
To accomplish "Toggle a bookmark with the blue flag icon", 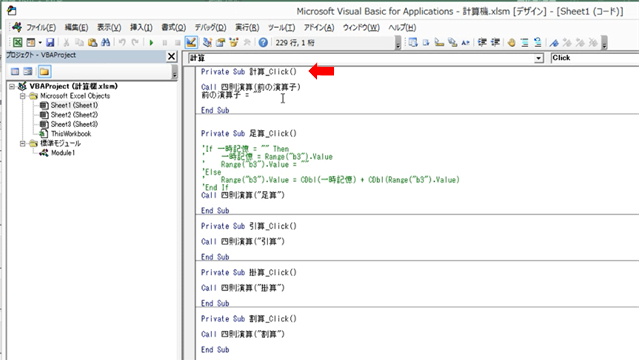I will tap(554, 42).
